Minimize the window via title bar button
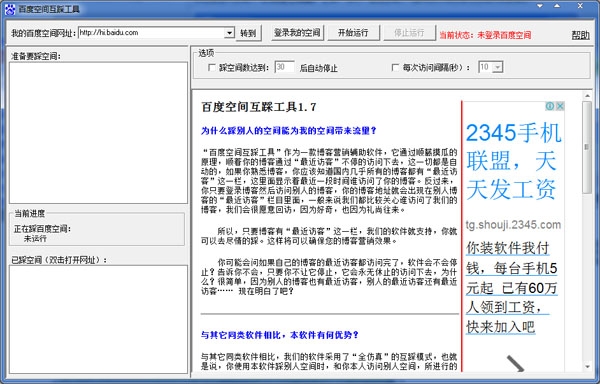The height and width of the screenshot is (384, 600). point(540,6)
